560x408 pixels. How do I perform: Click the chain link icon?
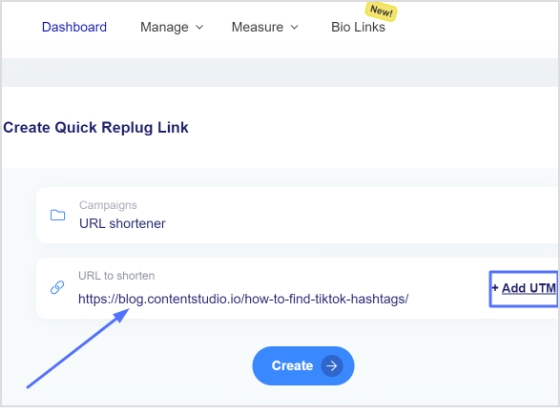pyautogui.click(x=57, y=287)
